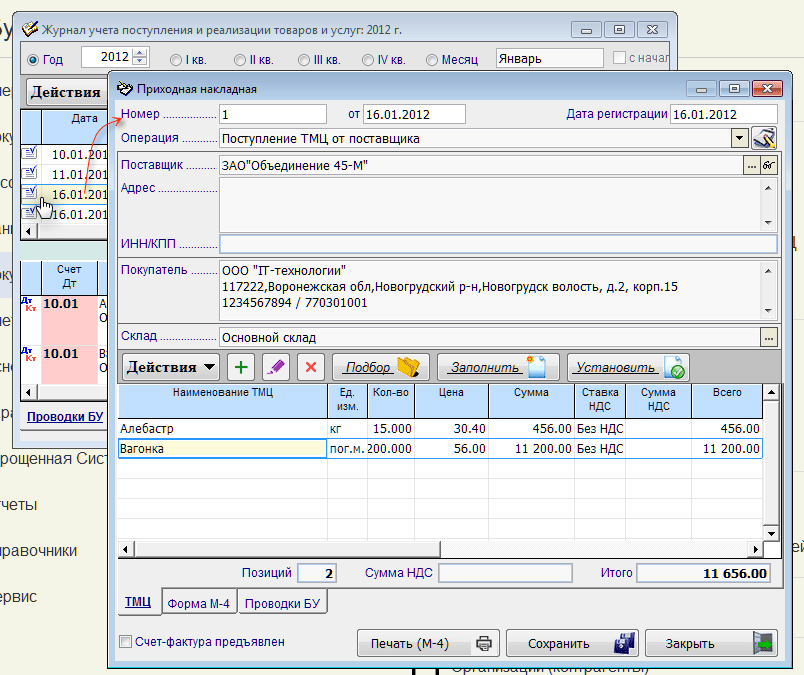Click the Установить button
The width and height of the screenshot is (804, 675).
628,367
